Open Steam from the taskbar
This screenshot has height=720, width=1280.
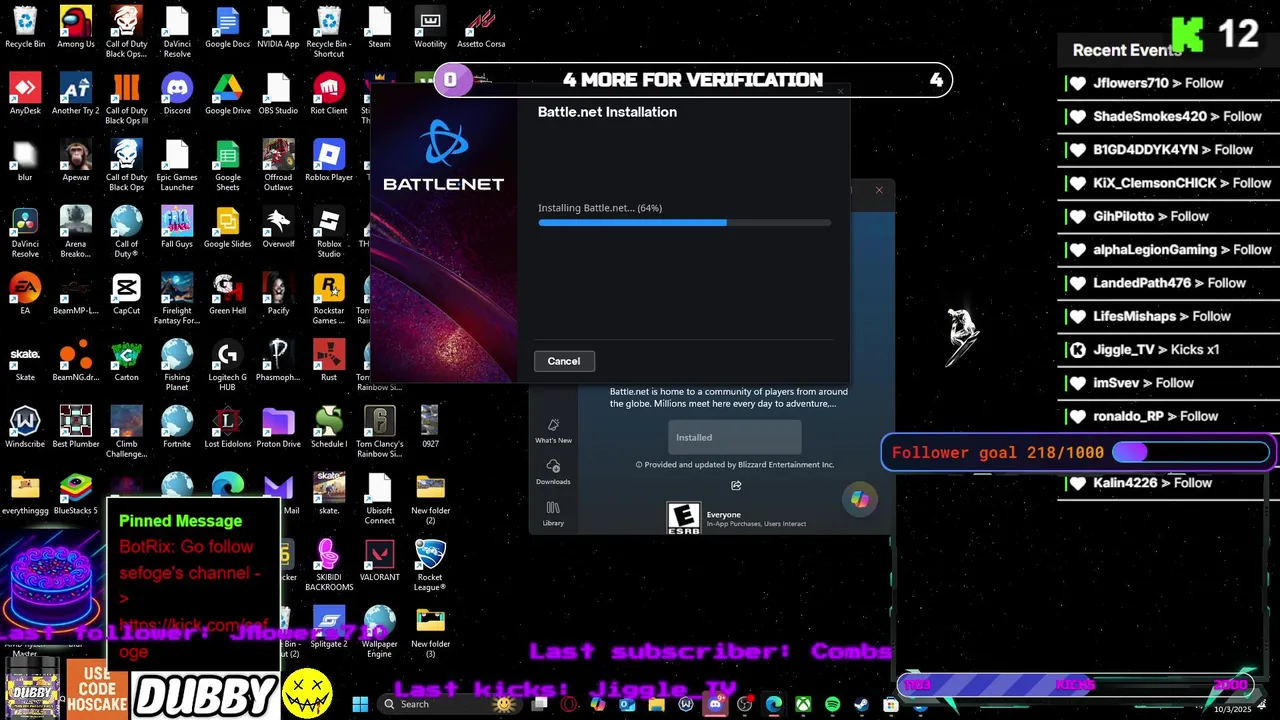point(861,704)
